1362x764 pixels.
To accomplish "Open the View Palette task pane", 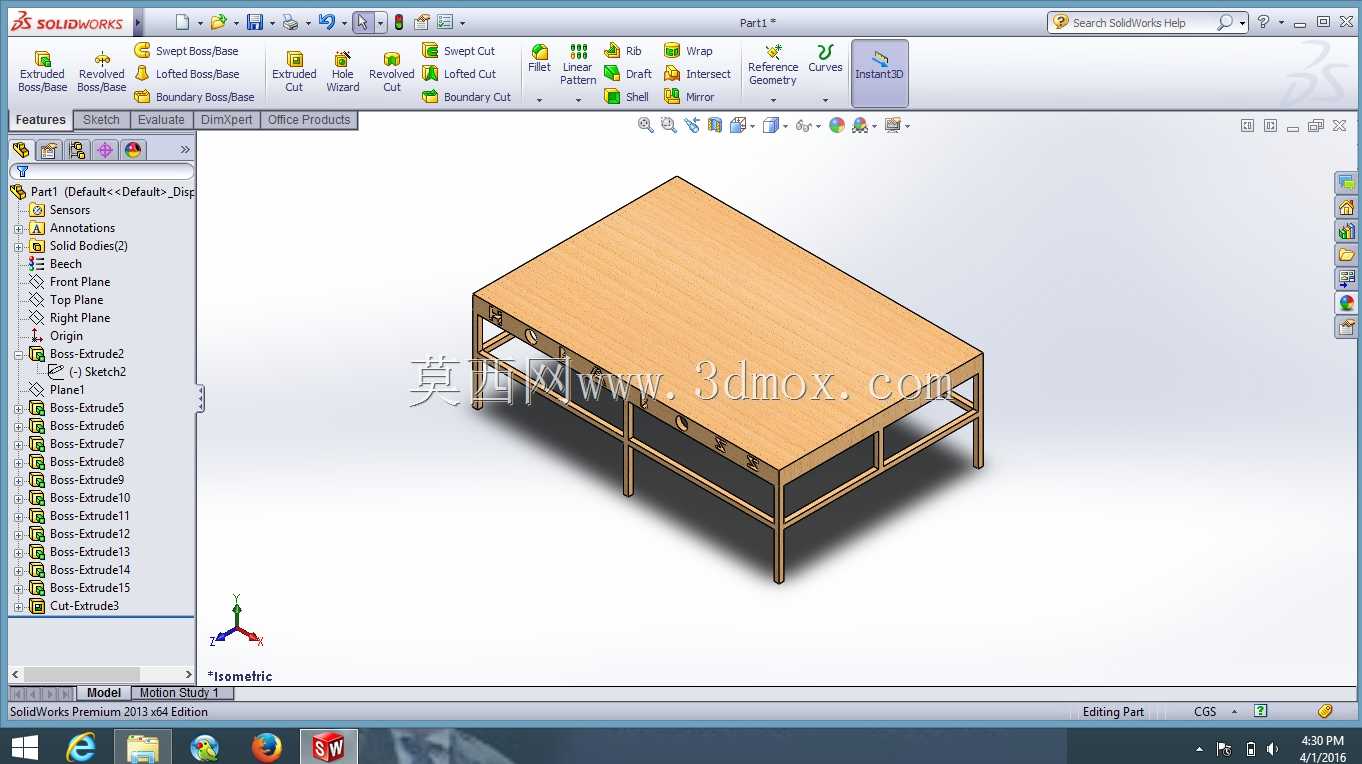I will click(x=1346, y=279).
